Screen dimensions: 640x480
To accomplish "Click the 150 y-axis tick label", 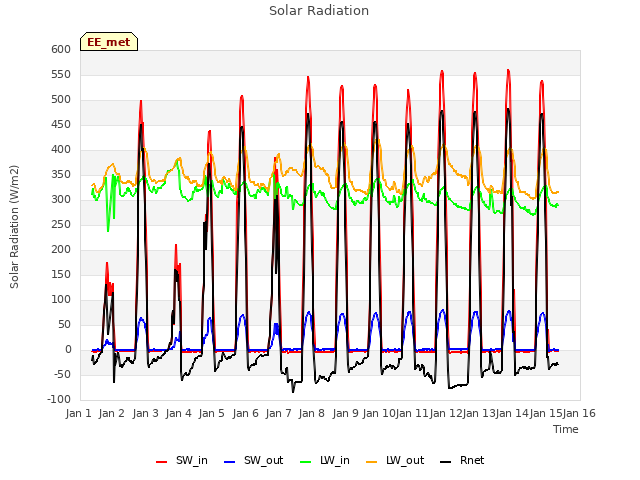I will point(61,274).
